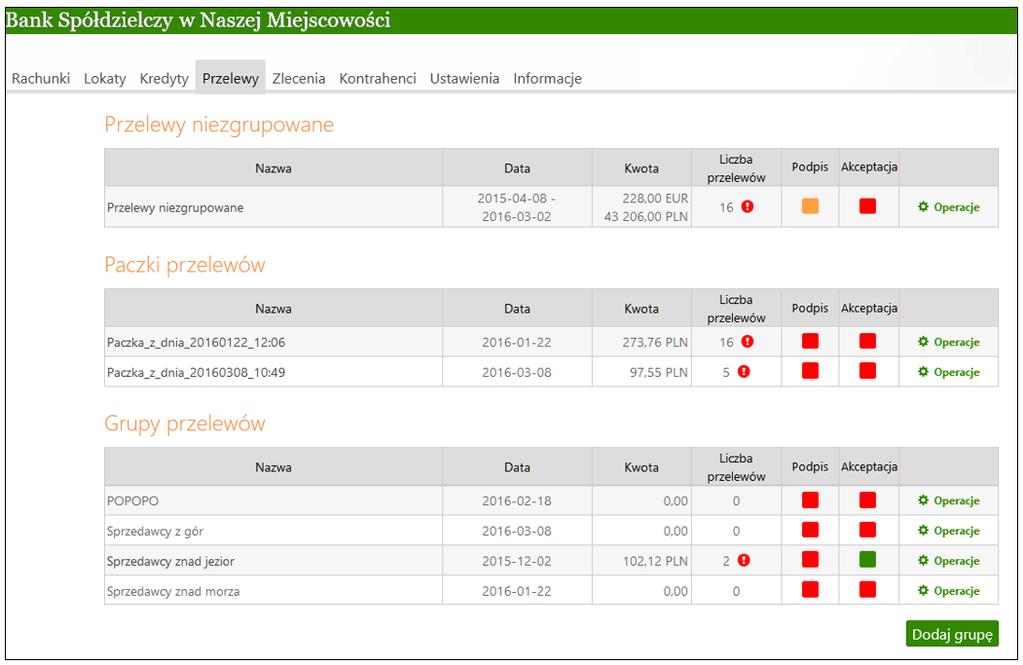
Task: Select group Sprzedawcy z gór
Action: tap(155, 531)
